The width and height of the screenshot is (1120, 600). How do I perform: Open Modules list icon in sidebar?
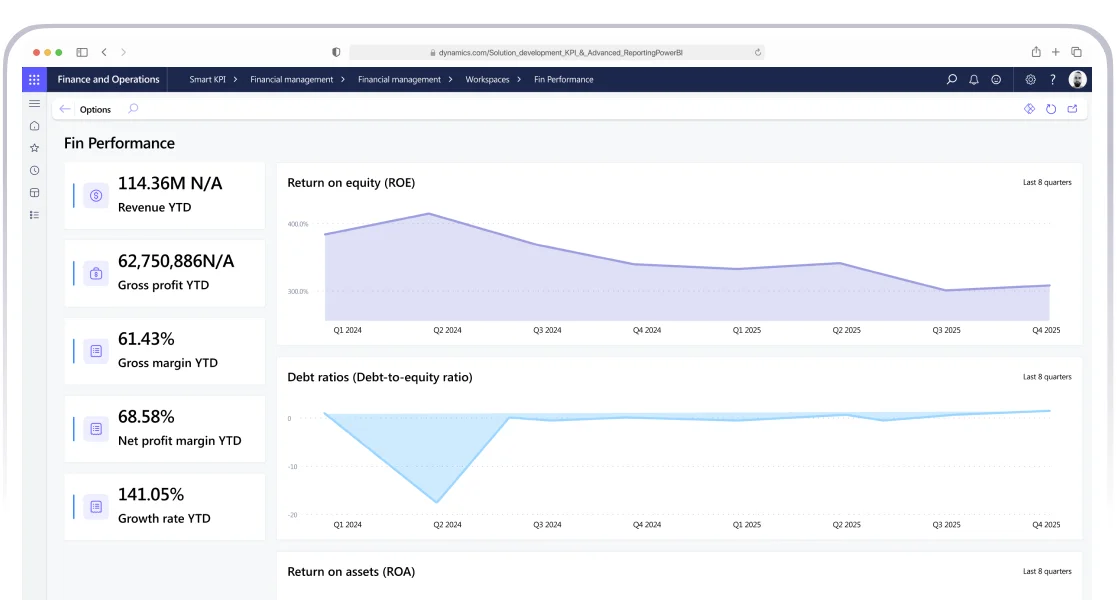34,214
